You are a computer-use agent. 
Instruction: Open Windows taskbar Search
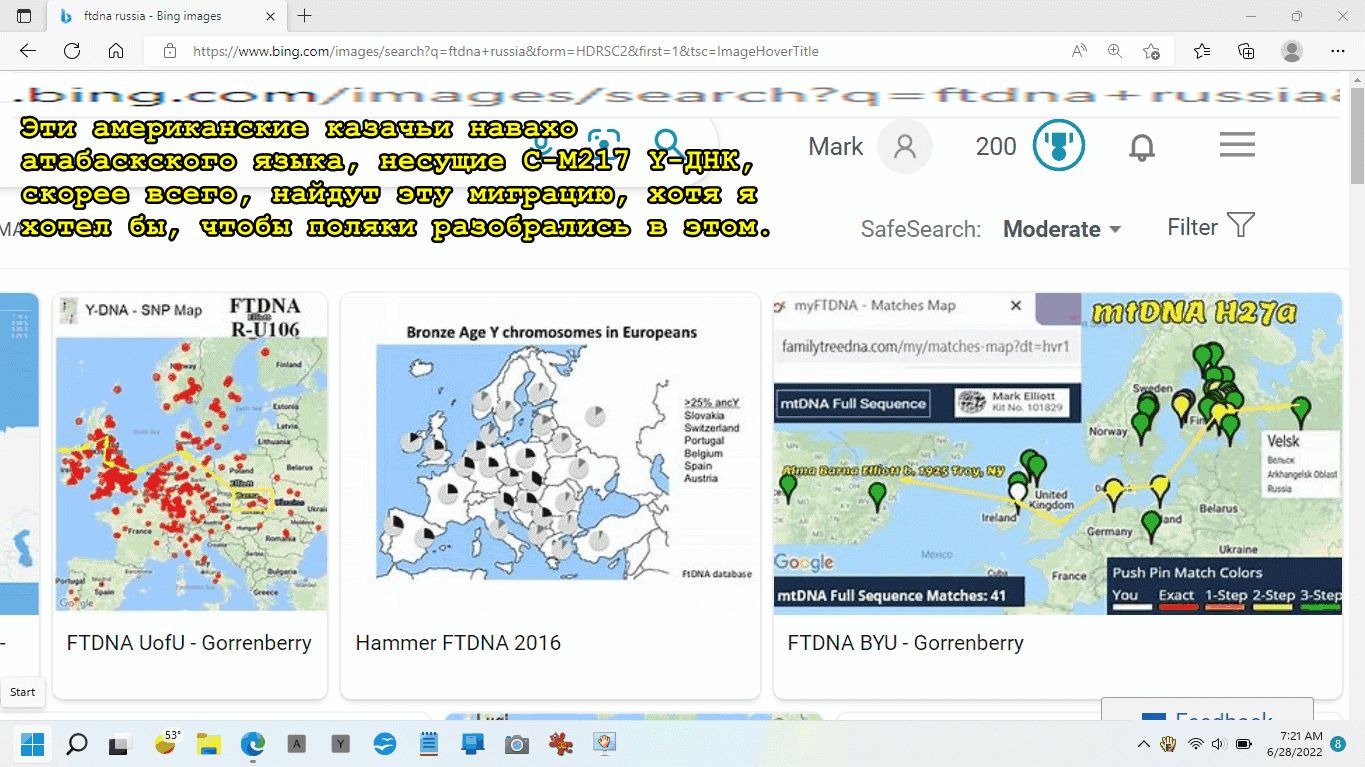76,744
